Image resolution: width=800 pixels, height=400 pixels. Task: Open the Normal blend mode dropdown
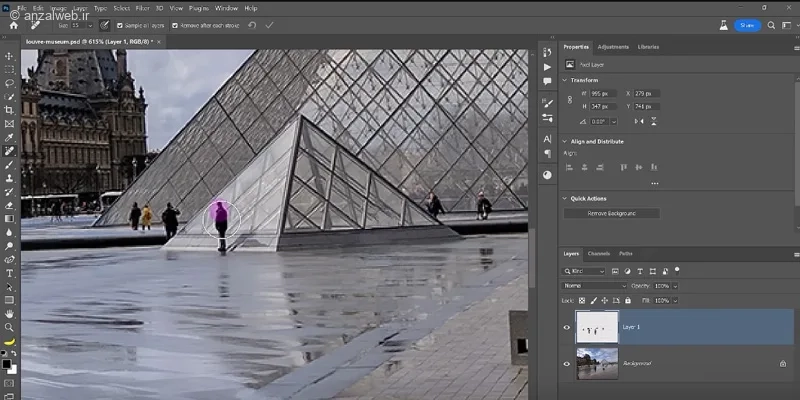(x=594, y=286)
